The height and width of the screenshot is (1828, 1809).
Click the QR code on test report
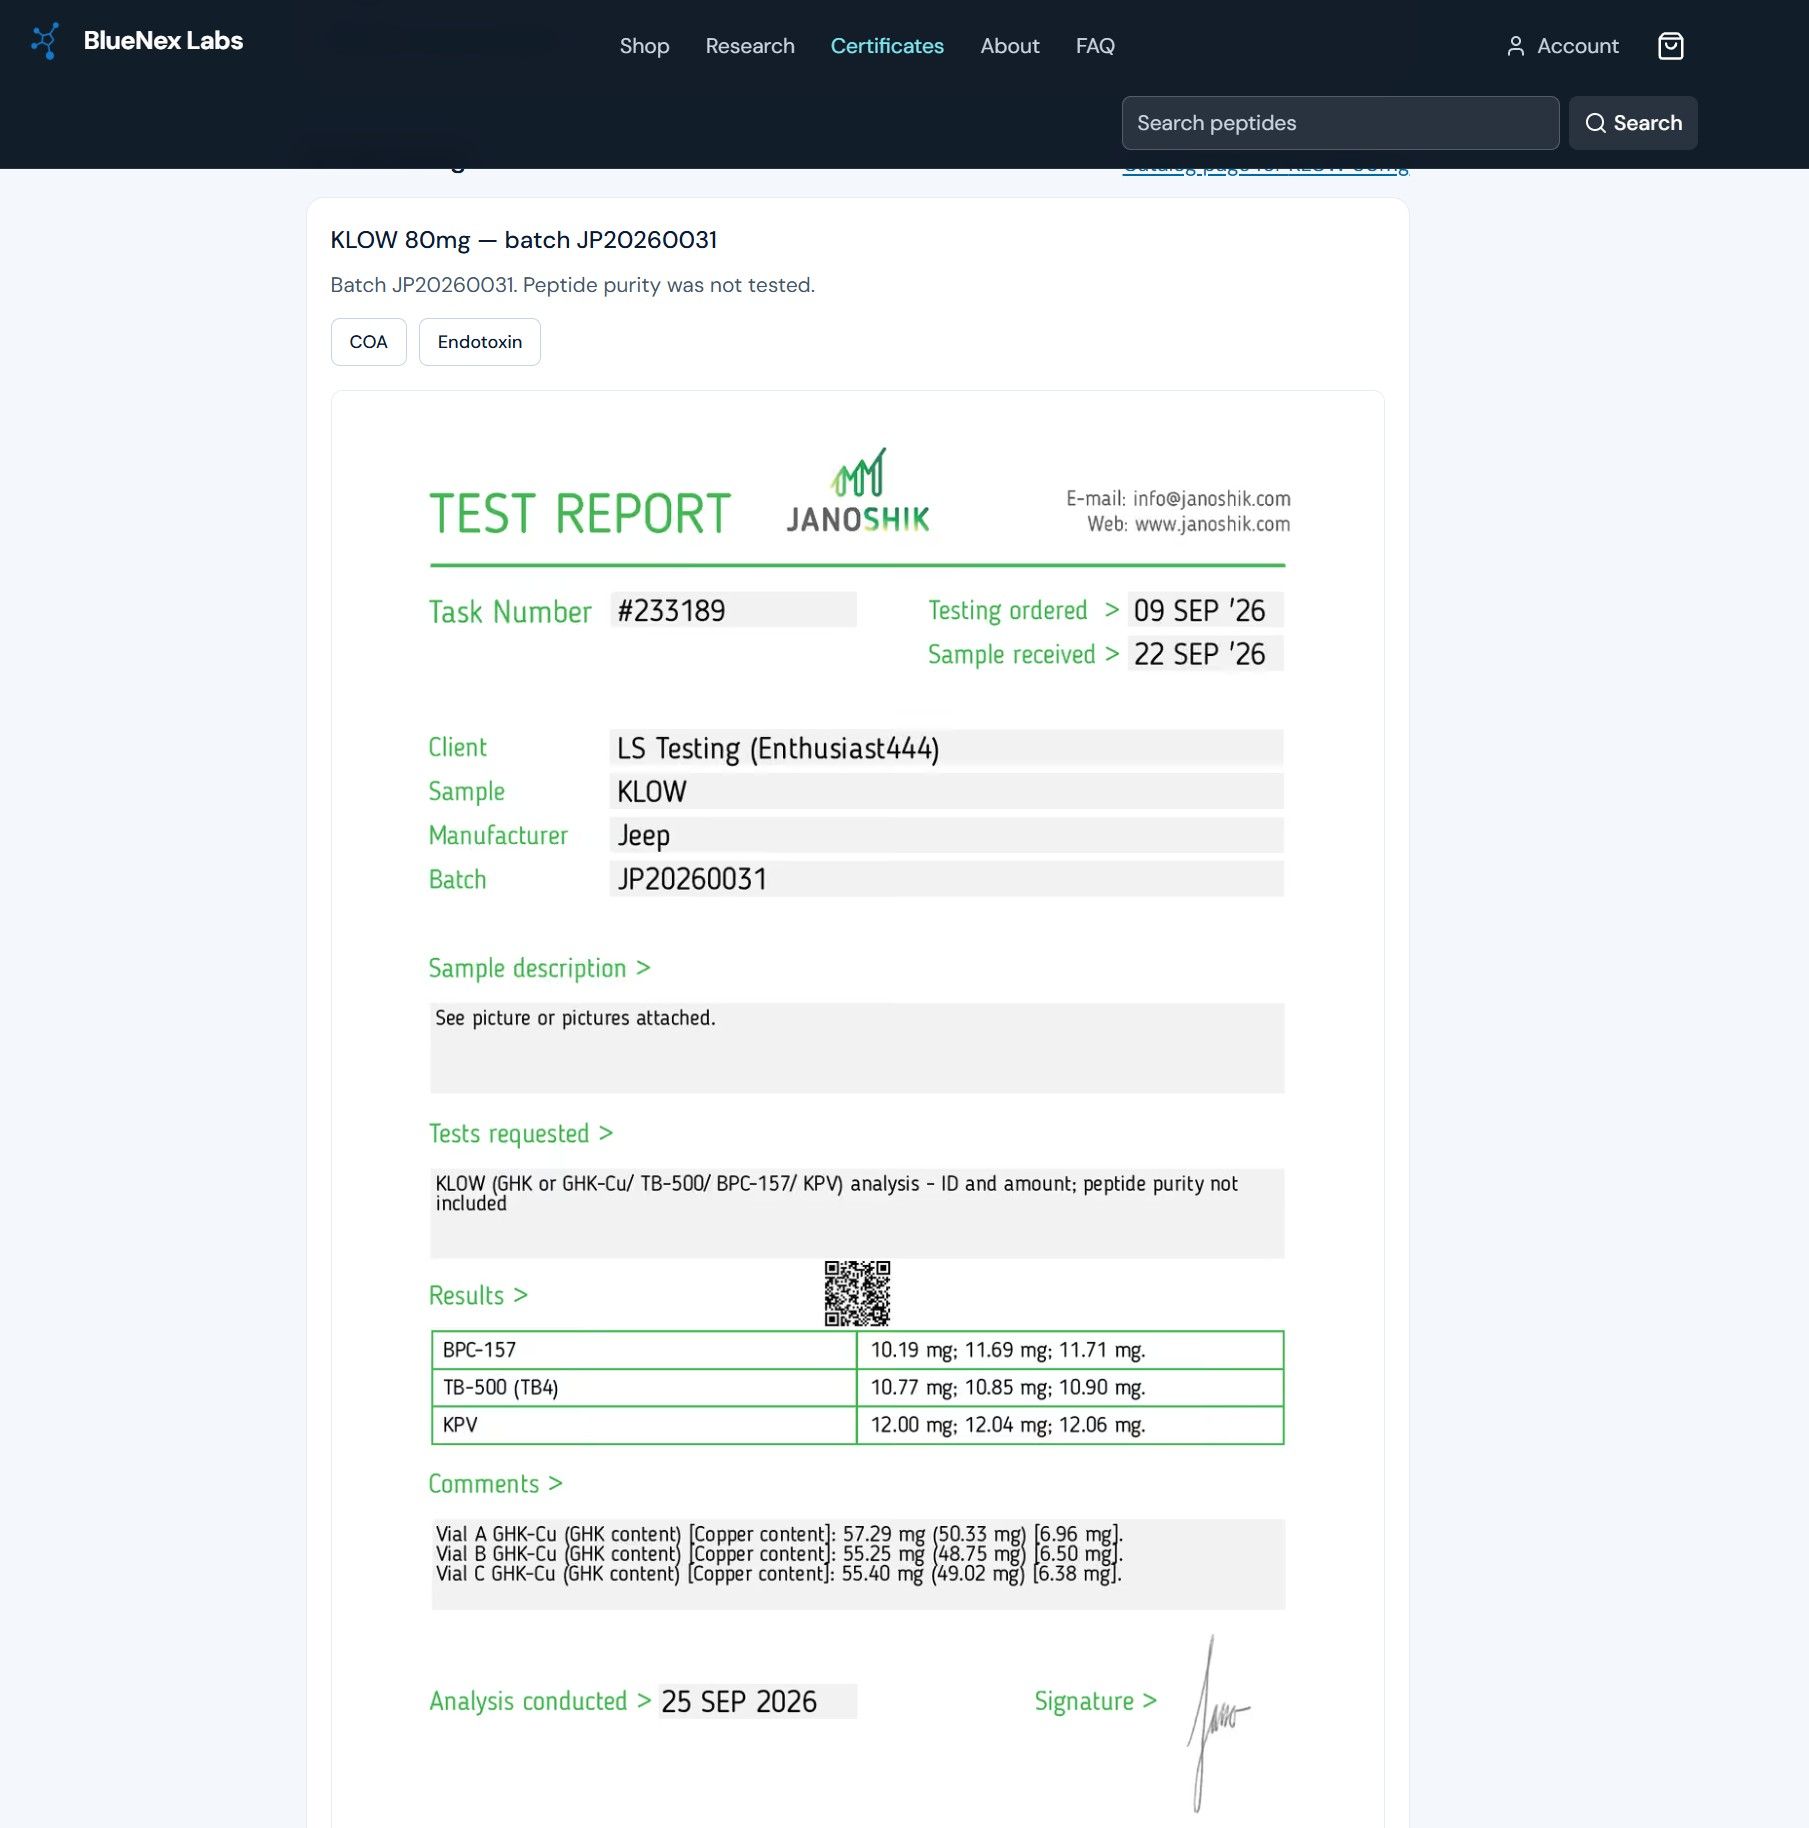857,1293
